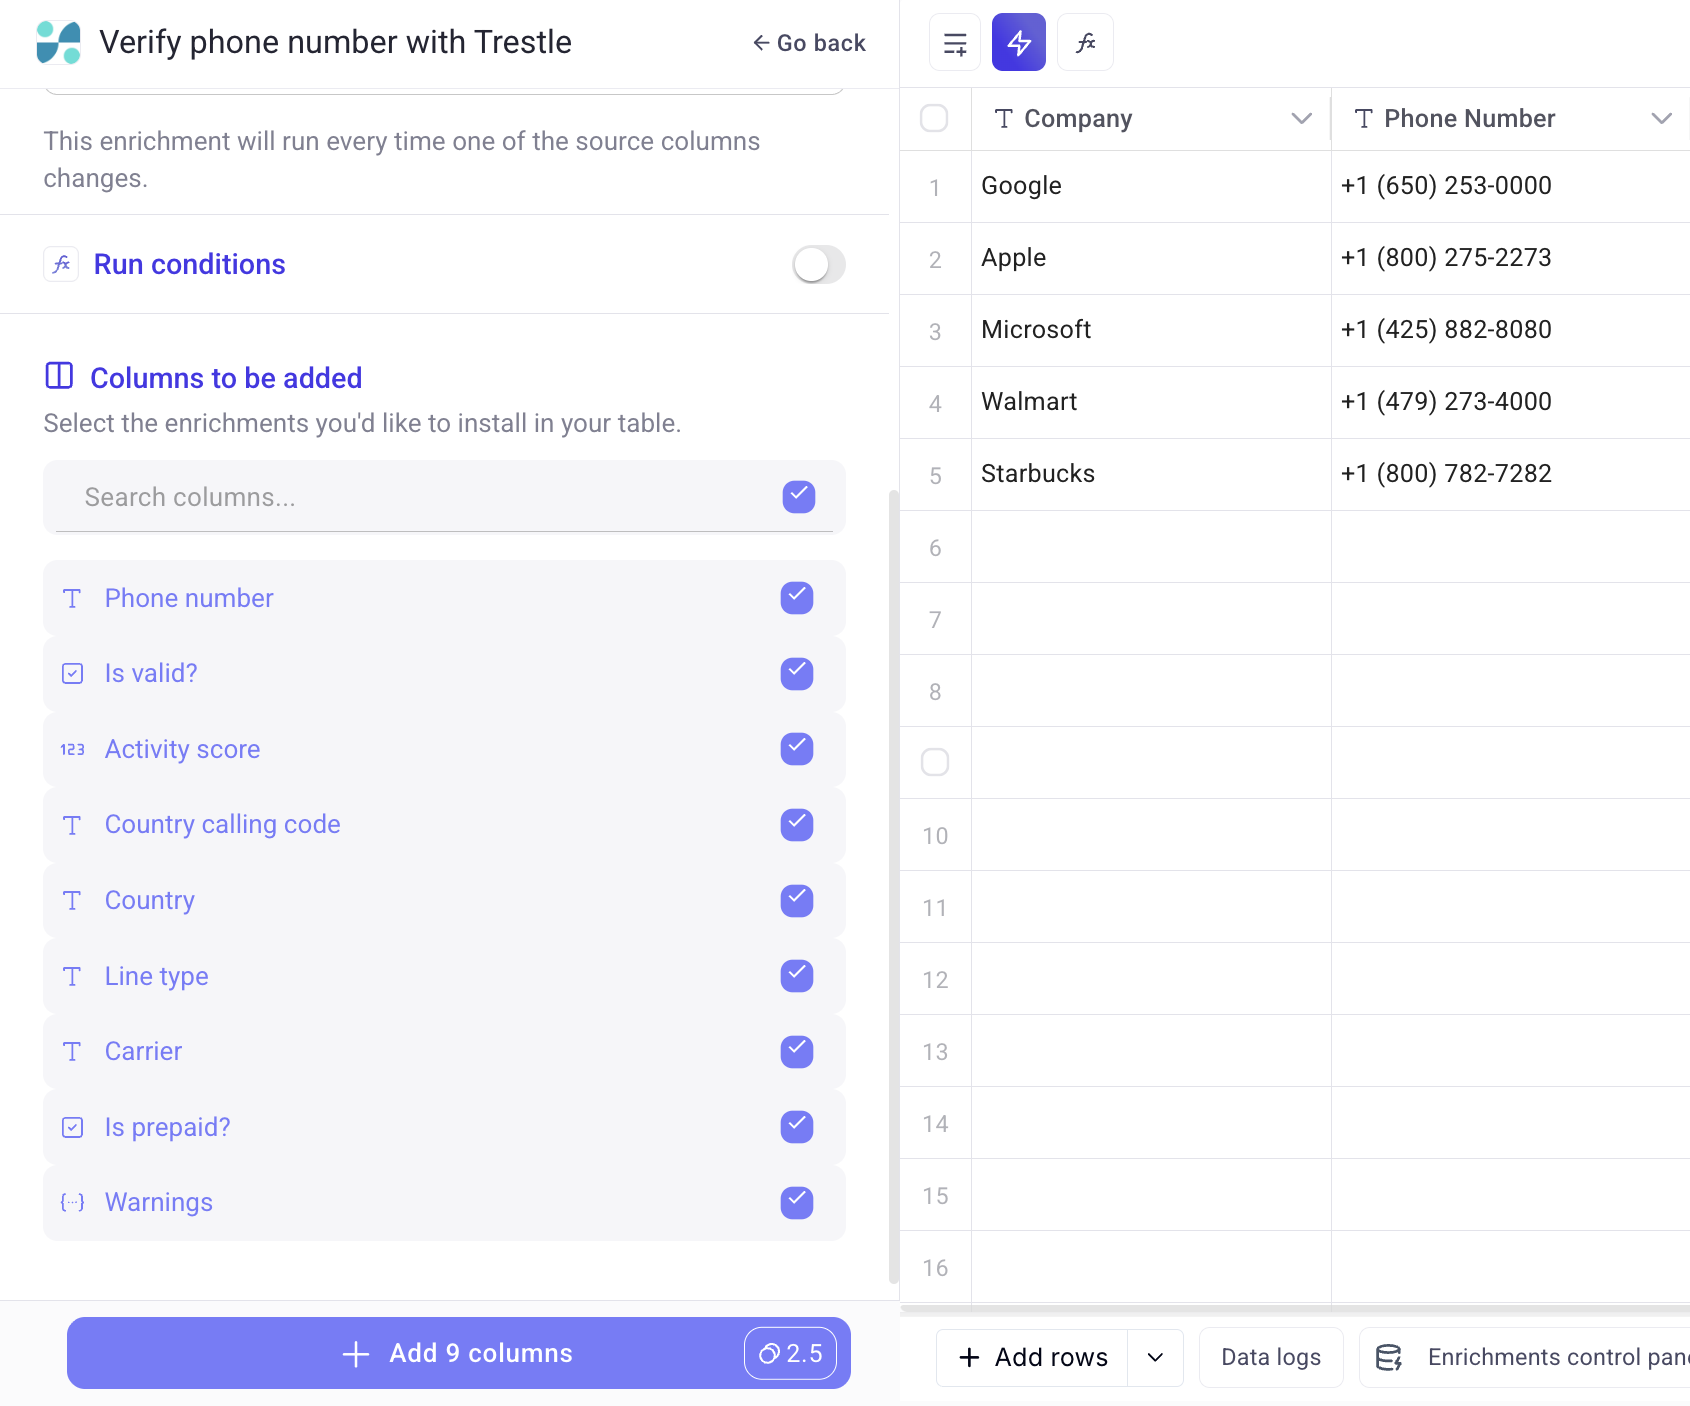Click the credits cost badge 2.5
1690x1406 pixels.
click(790, 1353)
